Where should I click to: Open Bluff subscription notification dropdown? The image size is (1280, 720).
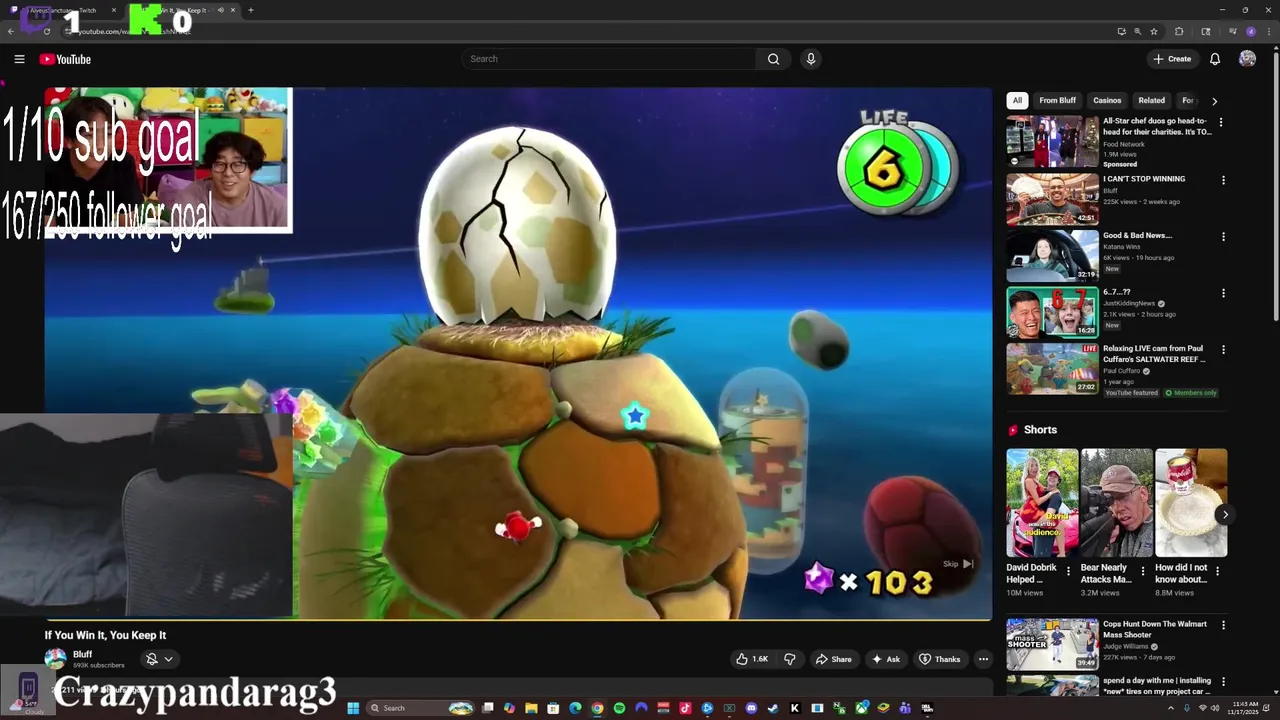(x=159, y=659)
